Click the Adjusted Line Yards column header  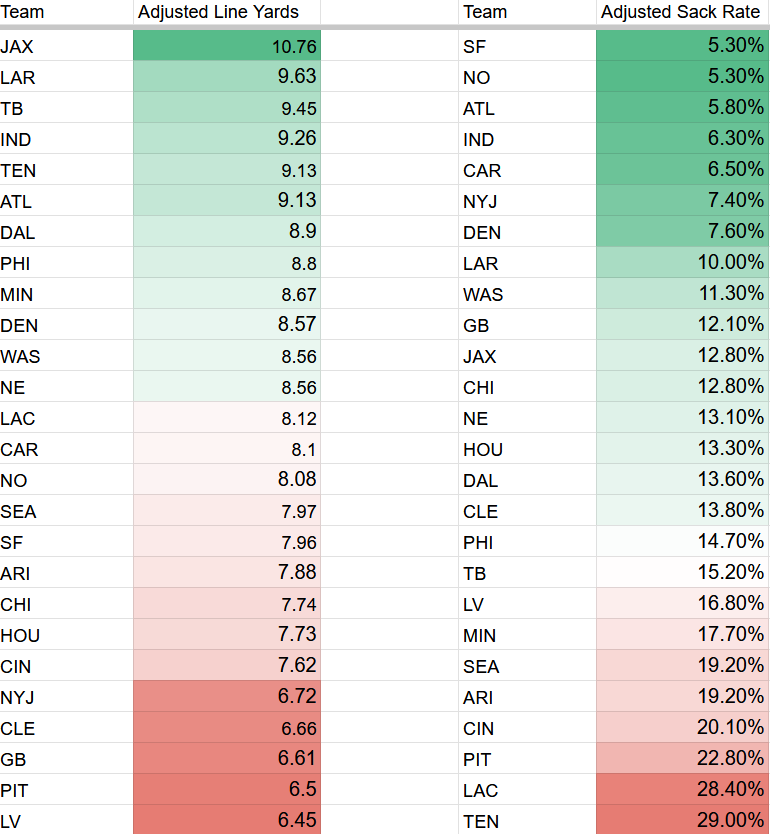(x=226, y=12)
